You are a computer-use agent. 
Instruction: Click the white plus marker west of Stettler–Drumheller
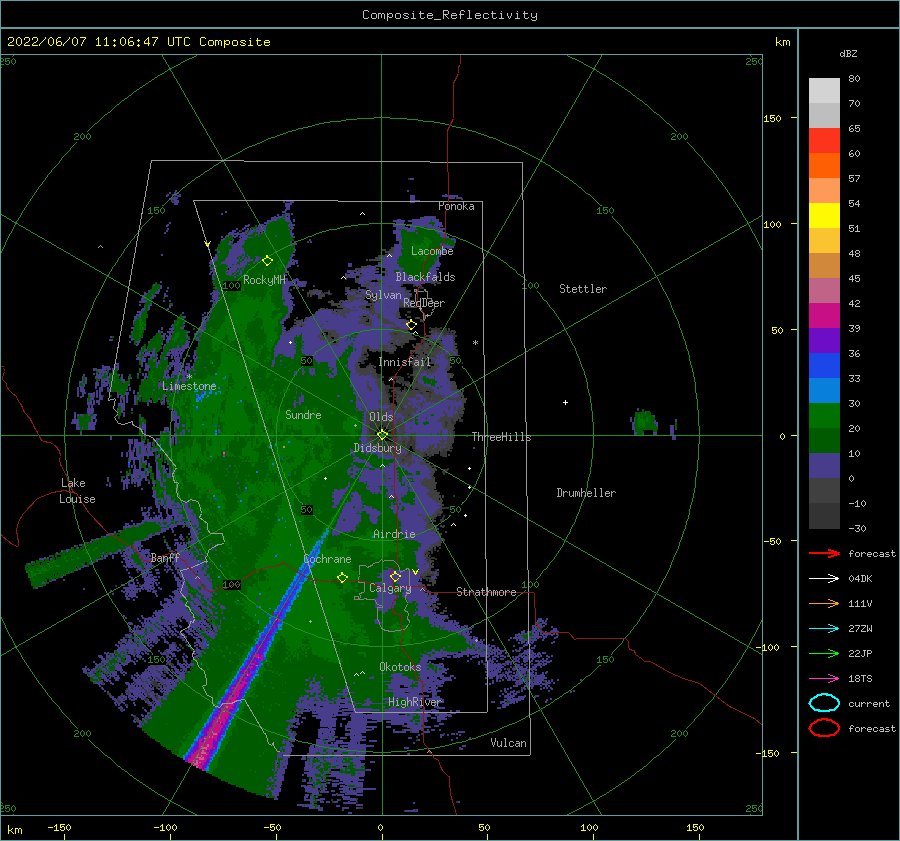565,402
